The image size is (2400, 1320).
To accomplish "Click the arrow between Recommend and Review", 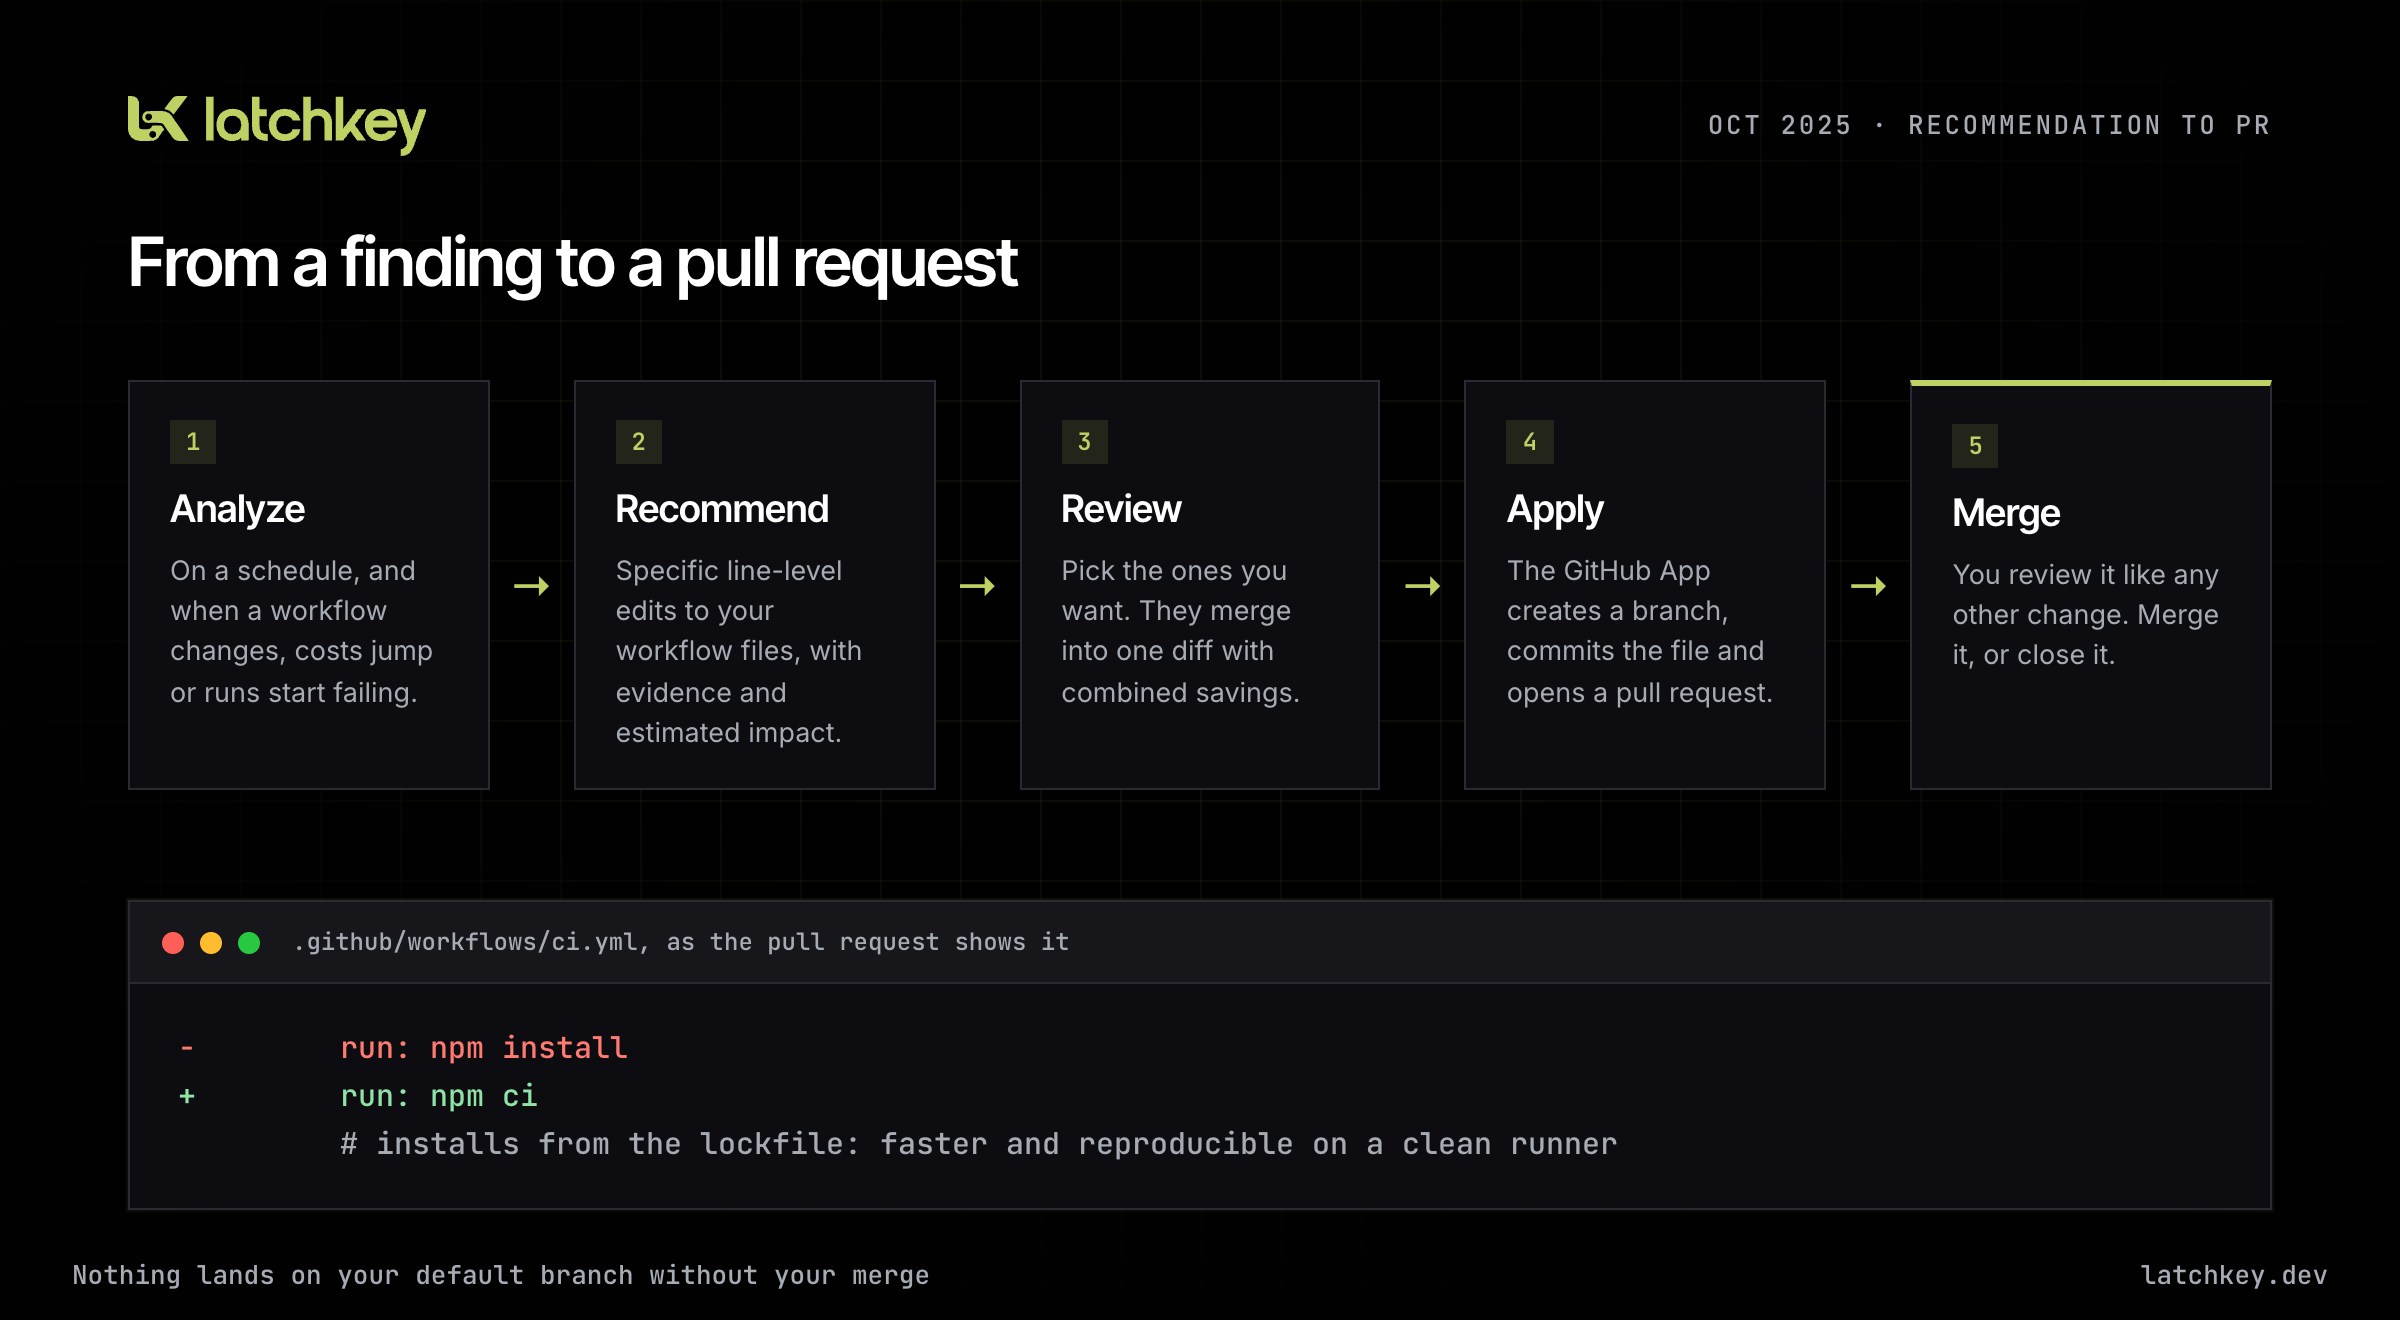I will tap(977, 586).
